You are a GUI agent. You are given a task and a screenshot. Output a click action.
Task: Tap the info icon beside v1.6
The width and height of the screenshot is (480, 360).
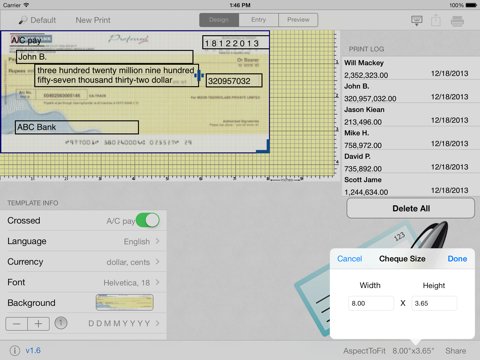(15, 350)
